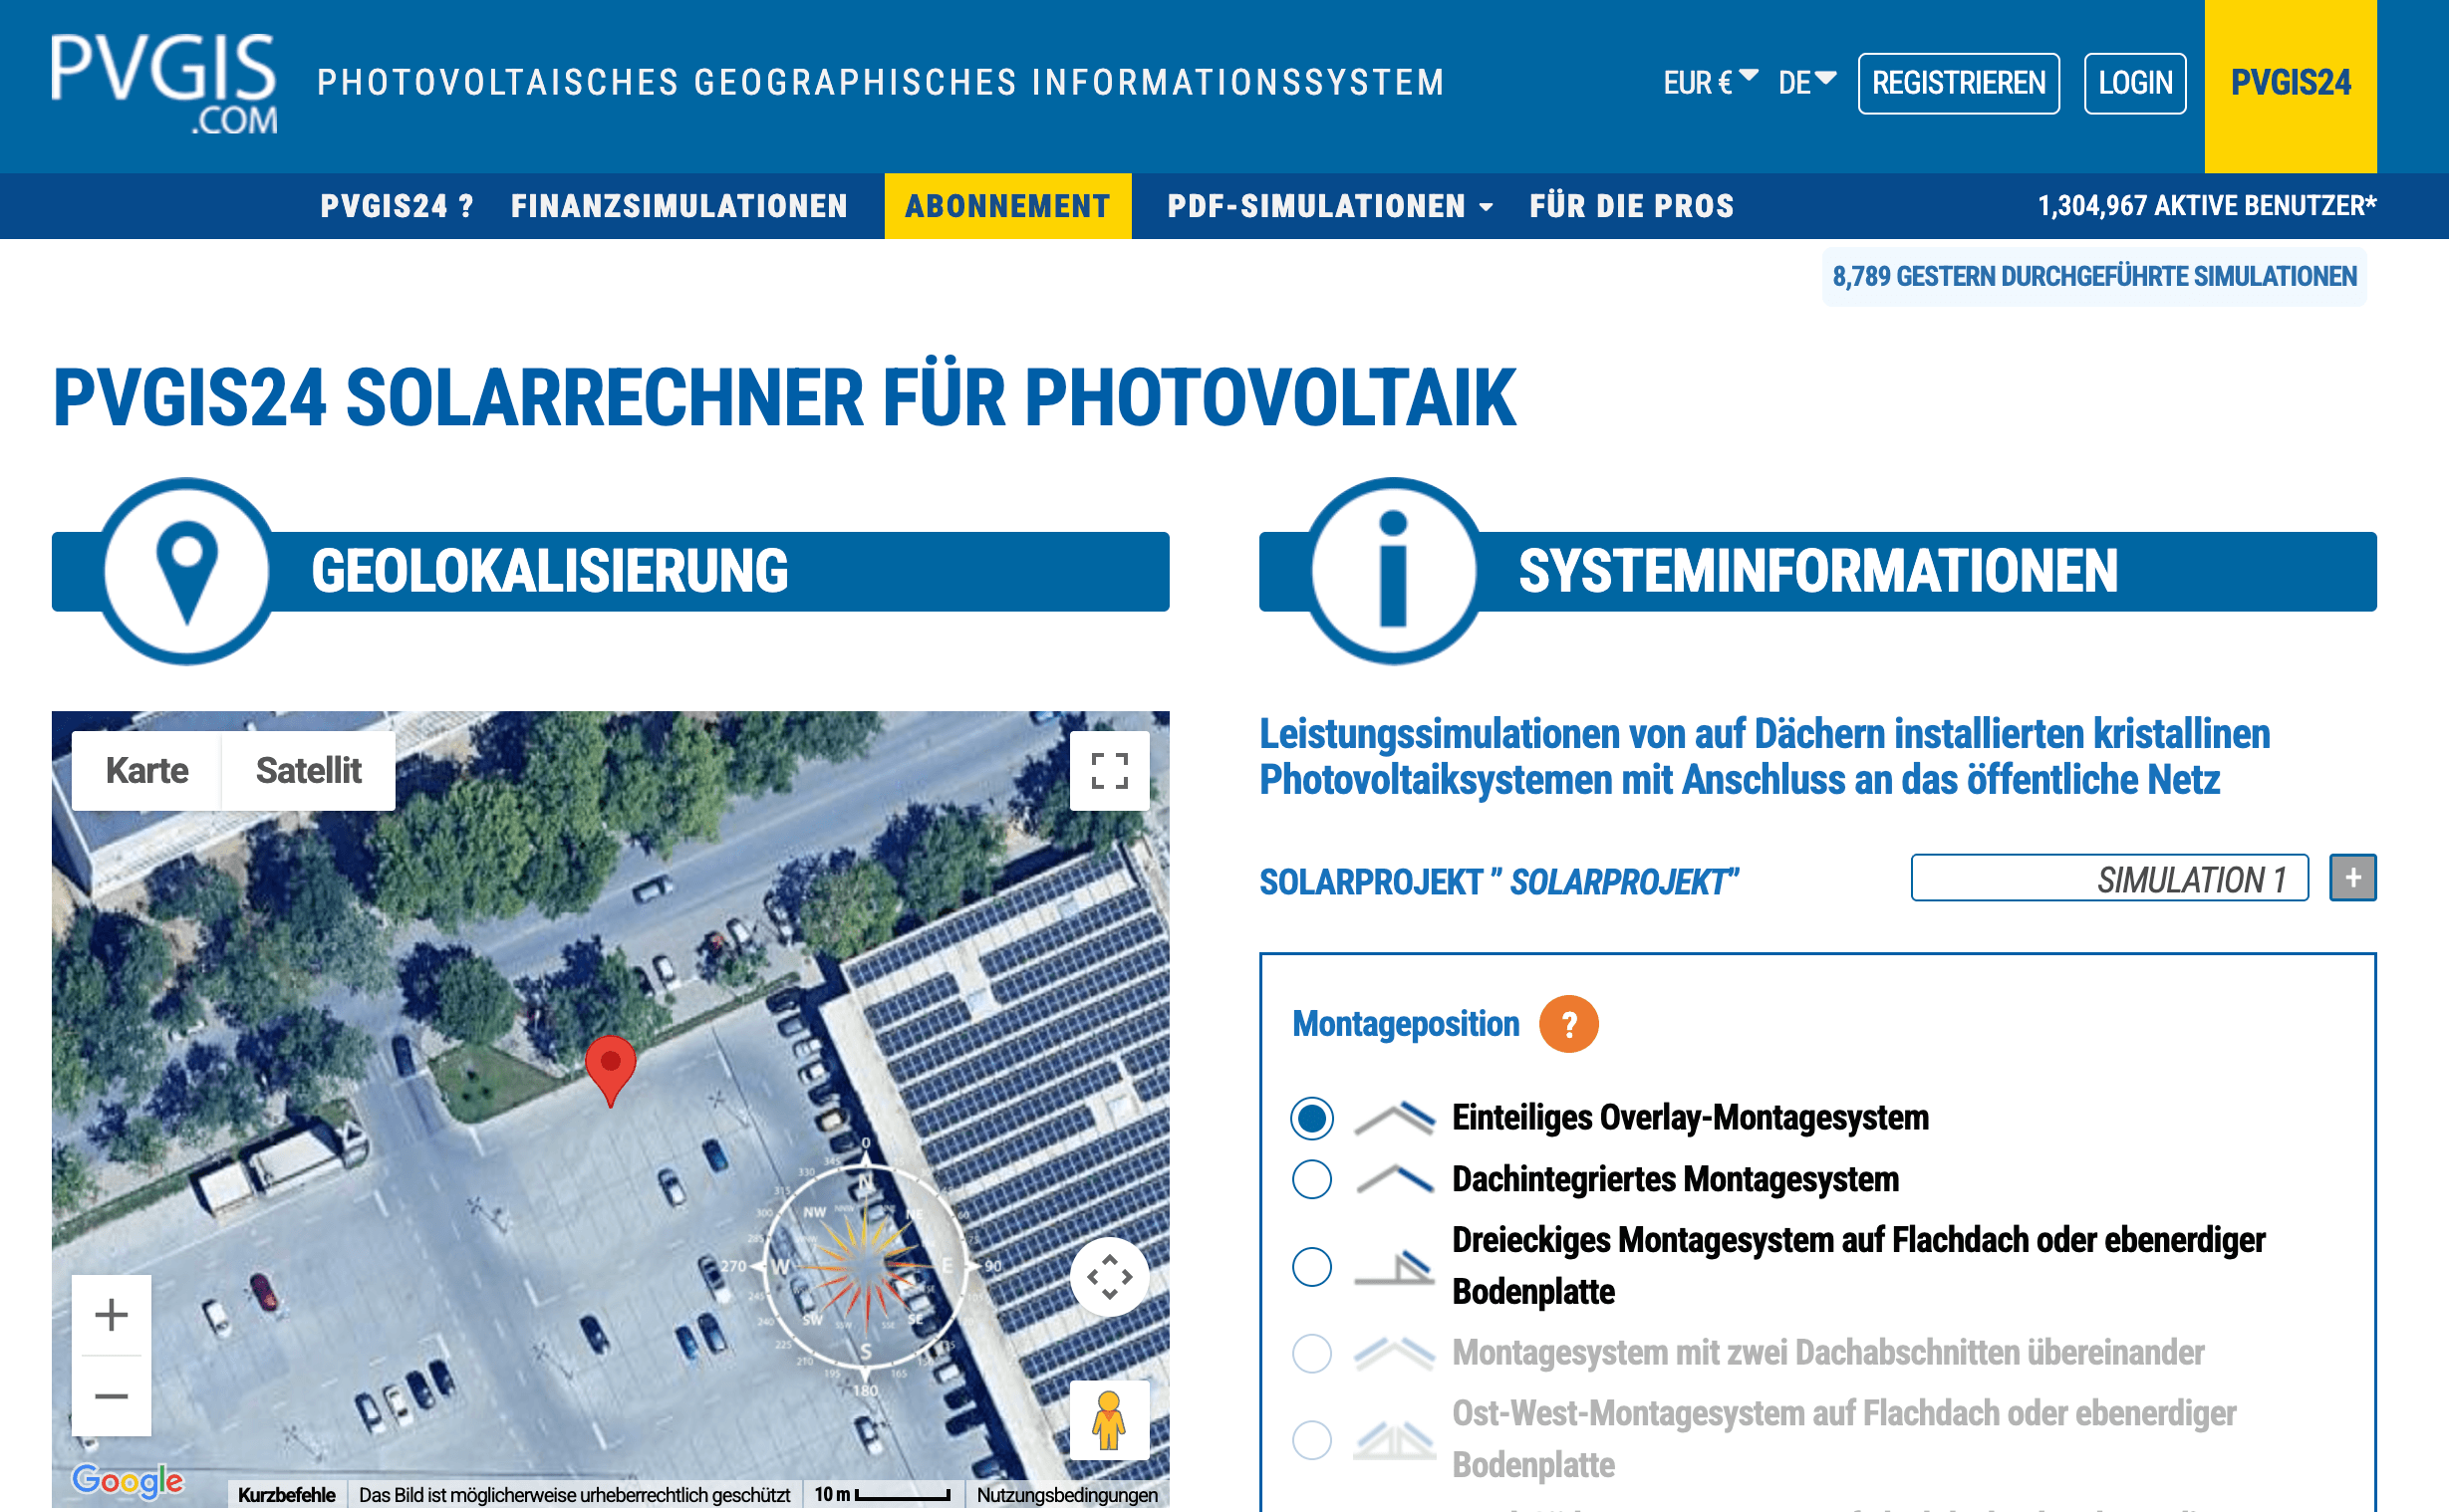Screen dimensions: 2449x1512
Task: Click the Registrieren button
Action: coord(1958,83)
